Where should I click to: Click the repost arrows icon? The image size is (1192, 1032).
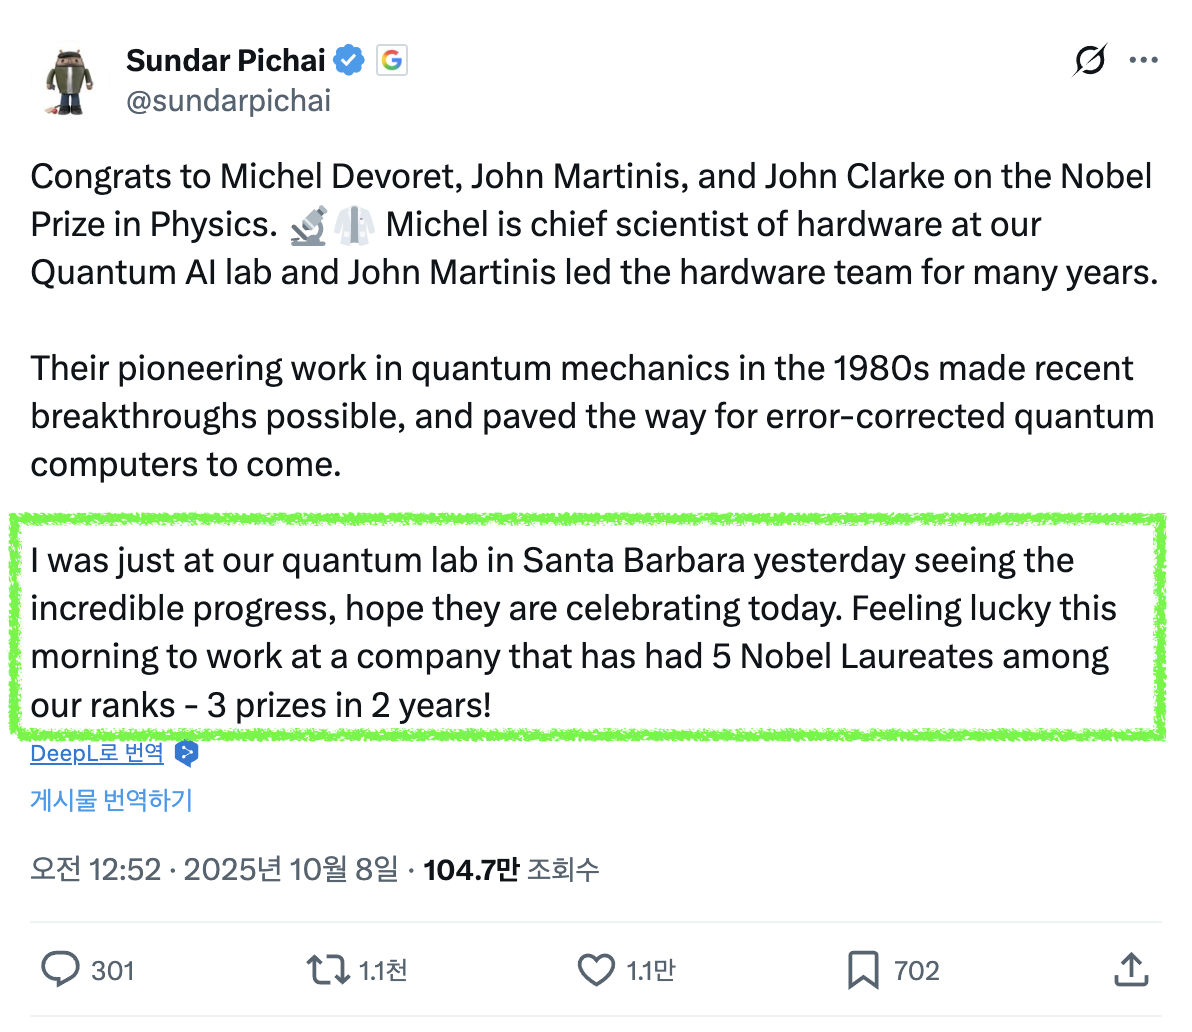click(x=327, y=970)
